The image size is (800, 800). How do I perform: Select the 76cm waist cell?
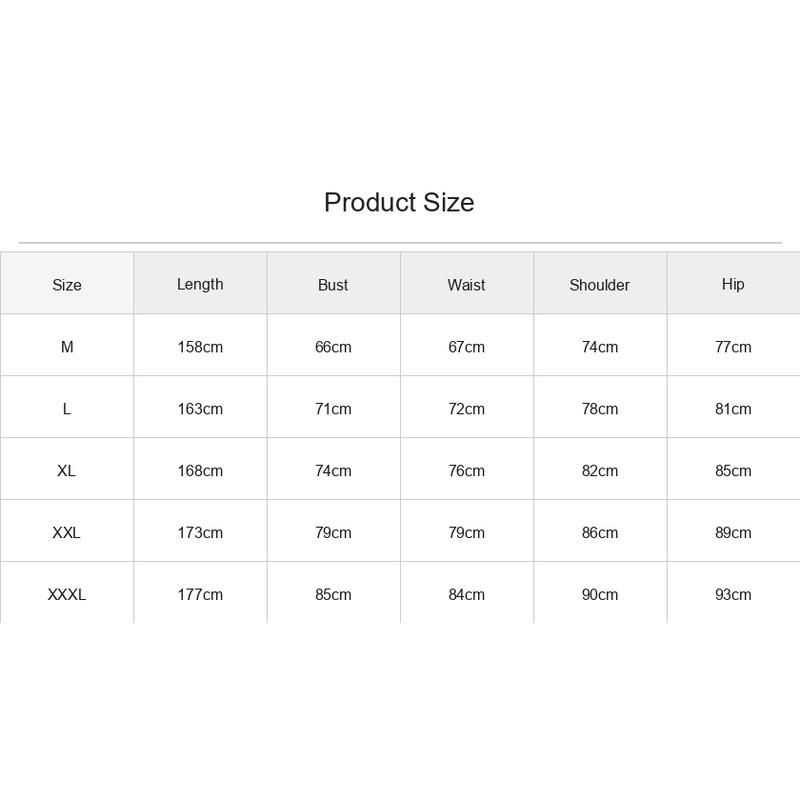[466, 470]
